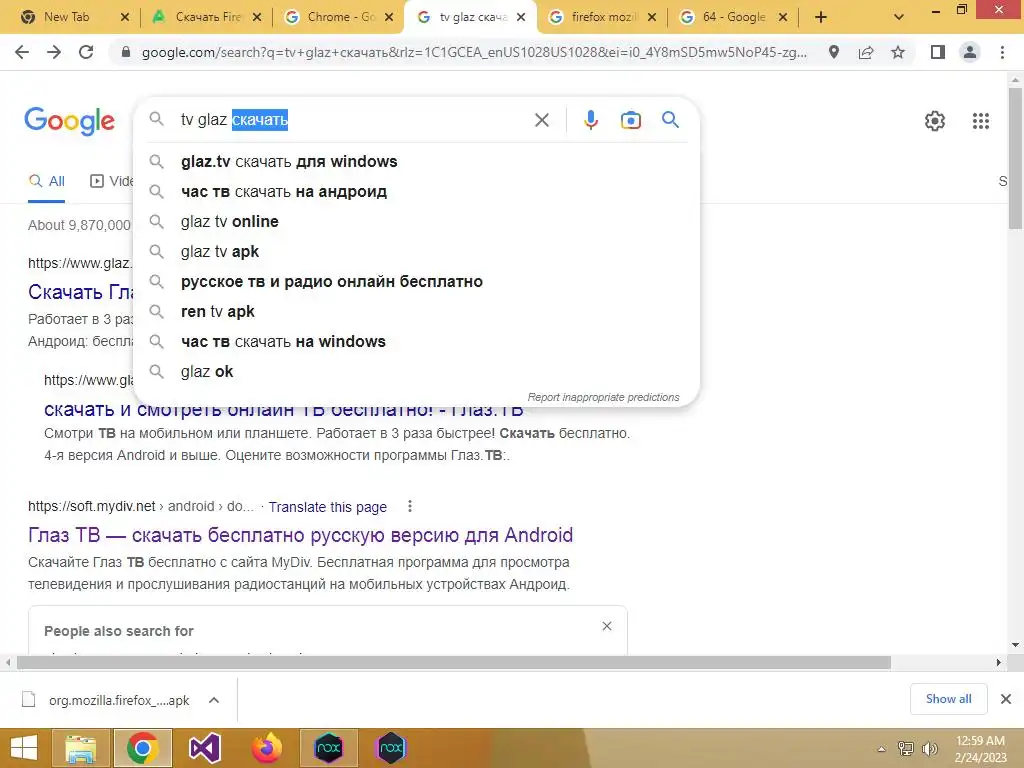The width and height of the screenshot is (1024, 768).
Task: Switch to the 64 - Google tab
Action: 733,17
